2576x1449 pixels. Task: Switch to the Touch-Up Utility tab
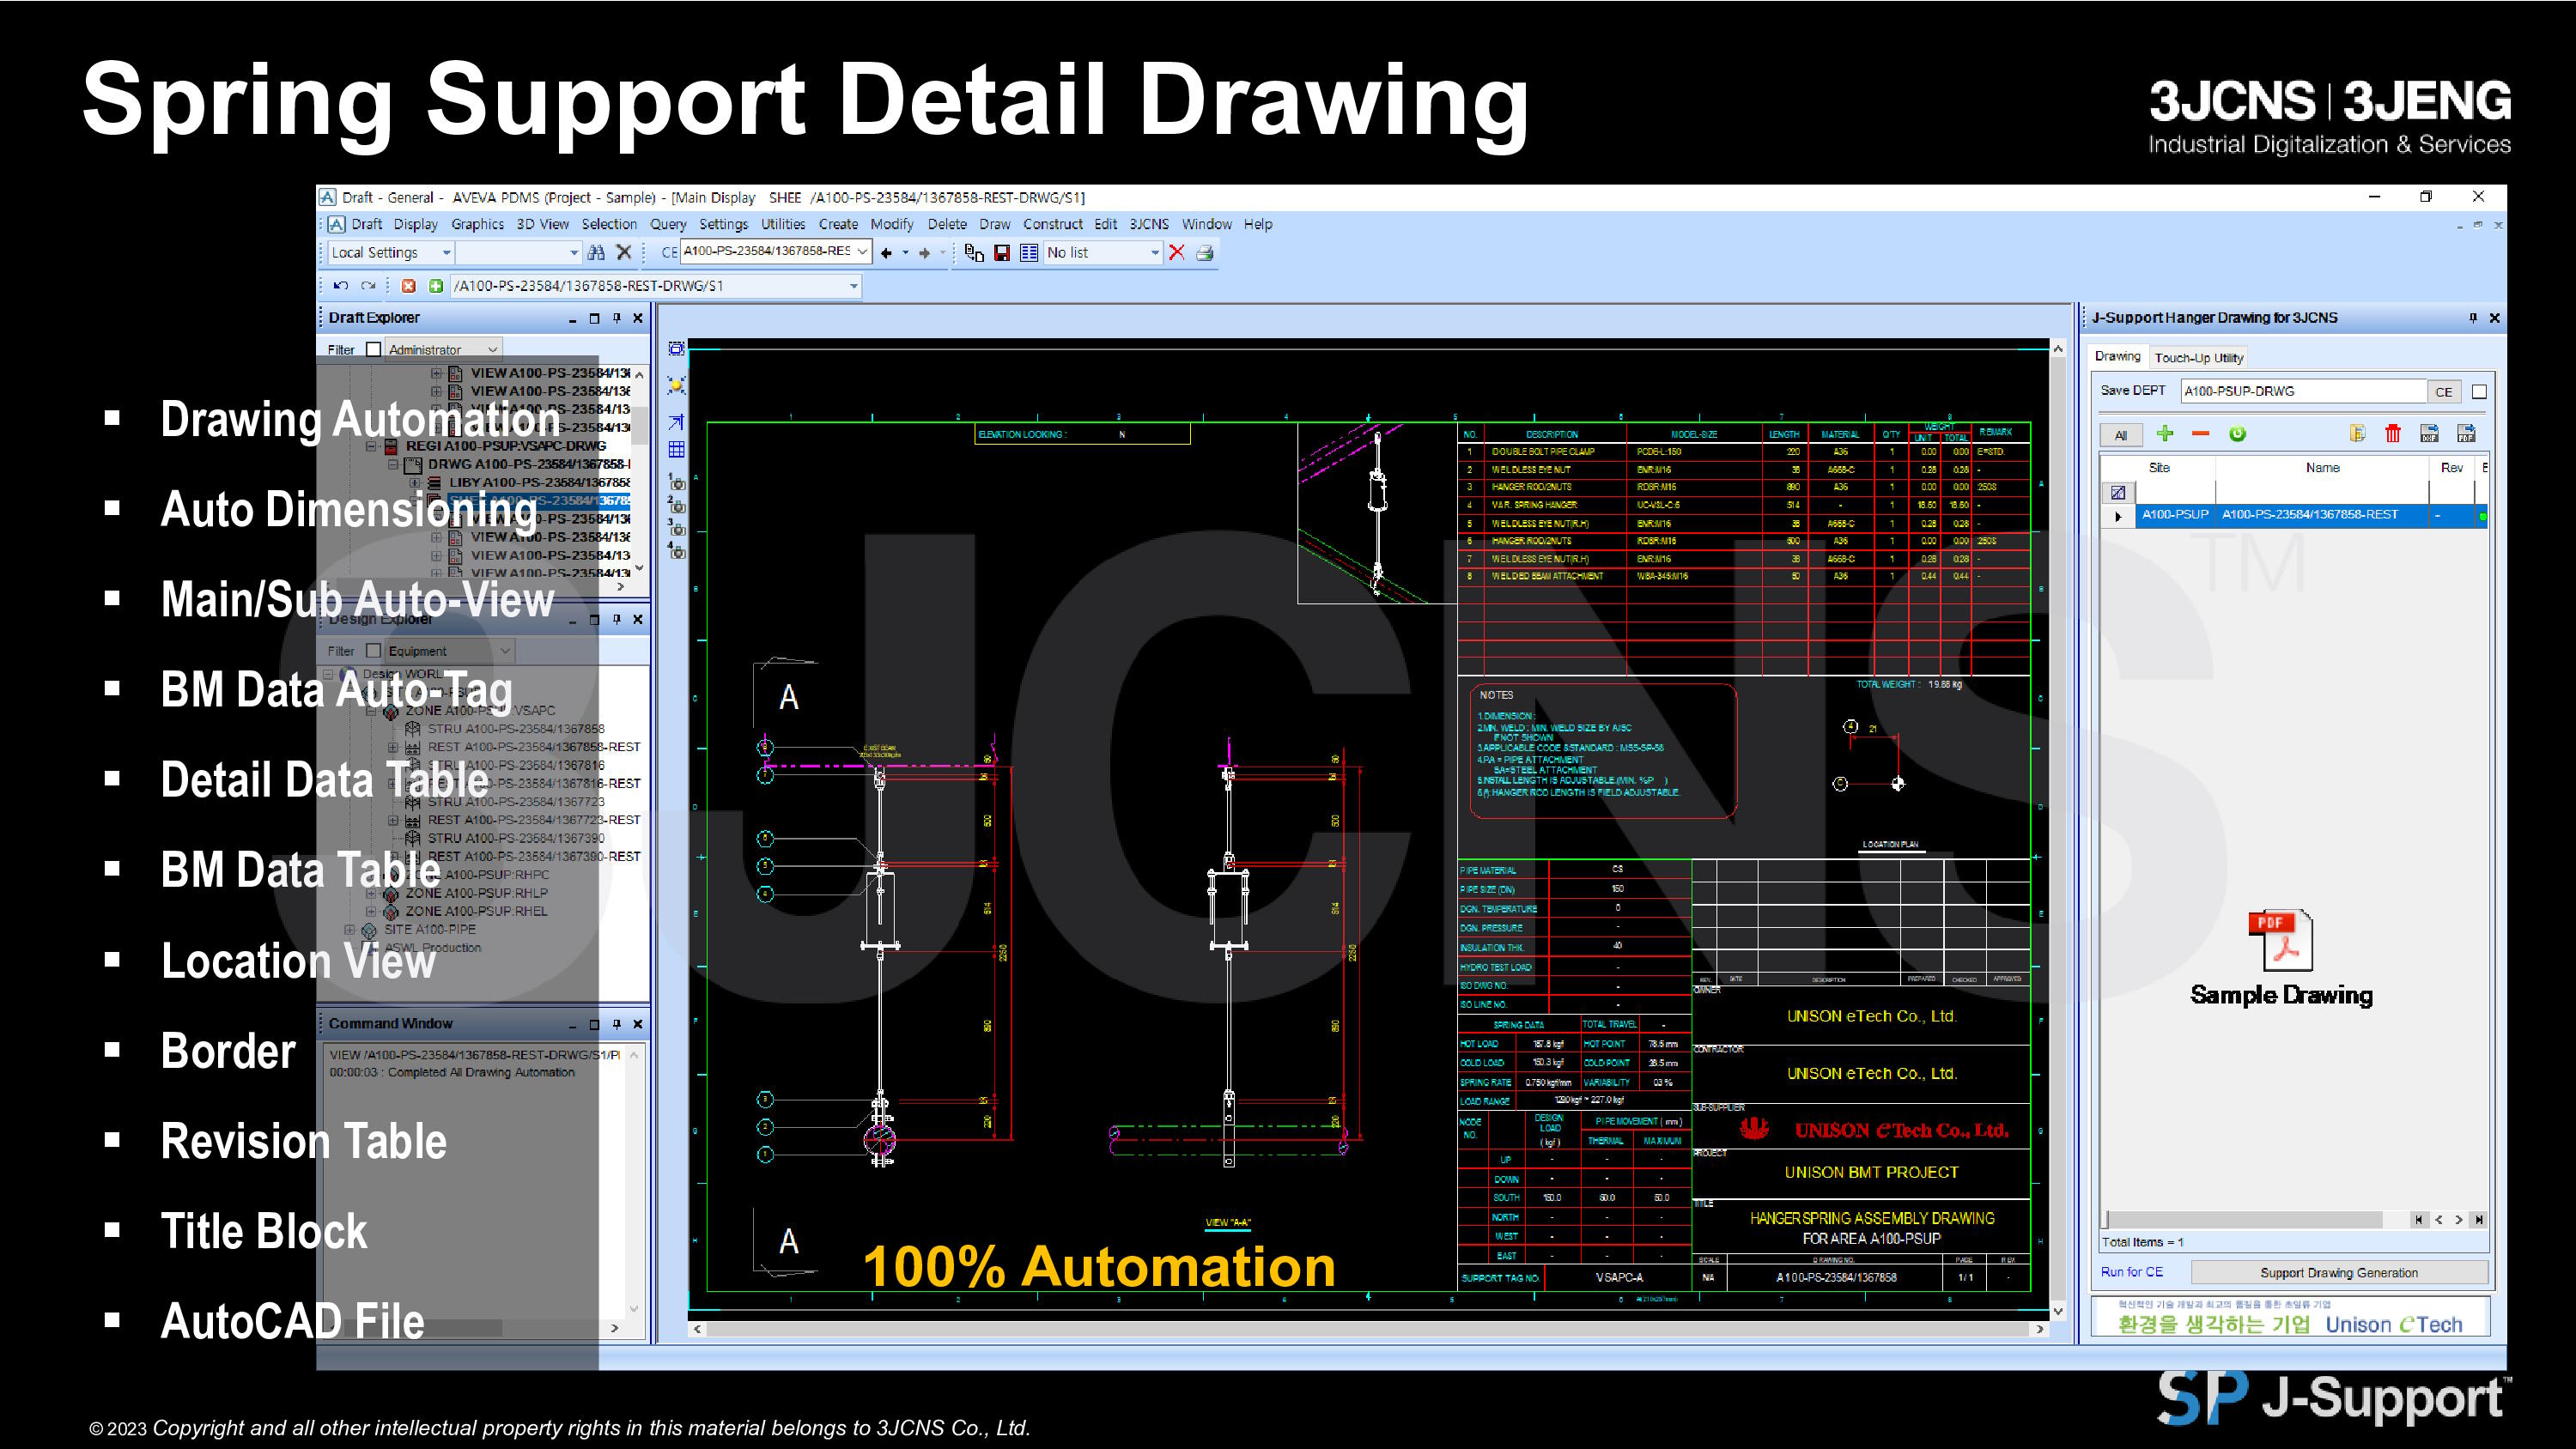coord(2199,358)
